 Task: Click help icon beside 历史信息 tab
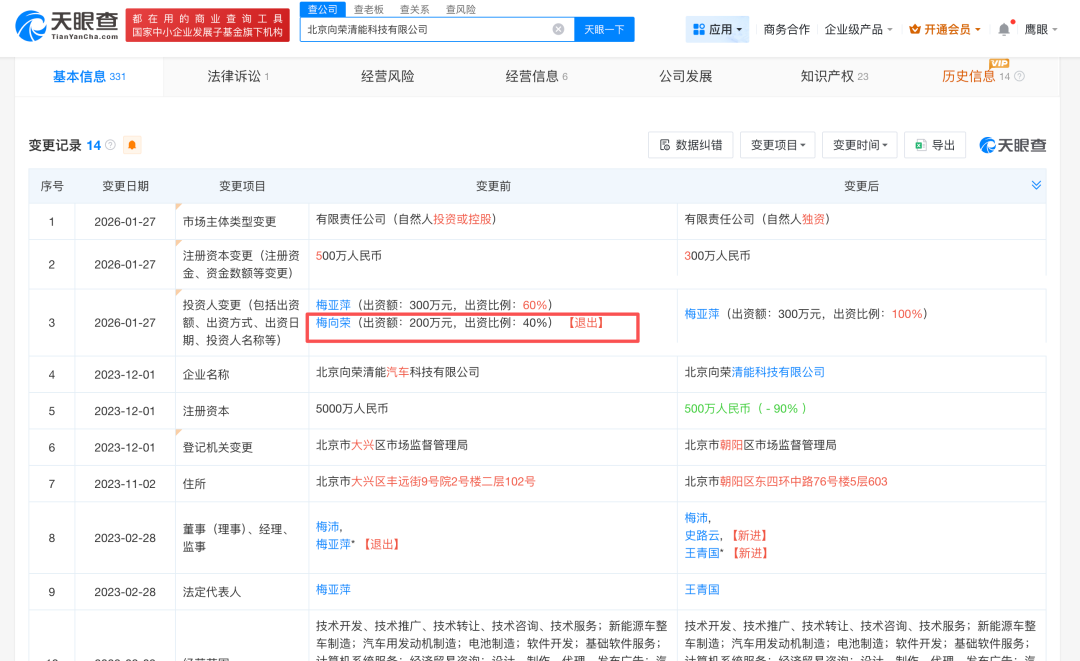tap(1019, 77)
